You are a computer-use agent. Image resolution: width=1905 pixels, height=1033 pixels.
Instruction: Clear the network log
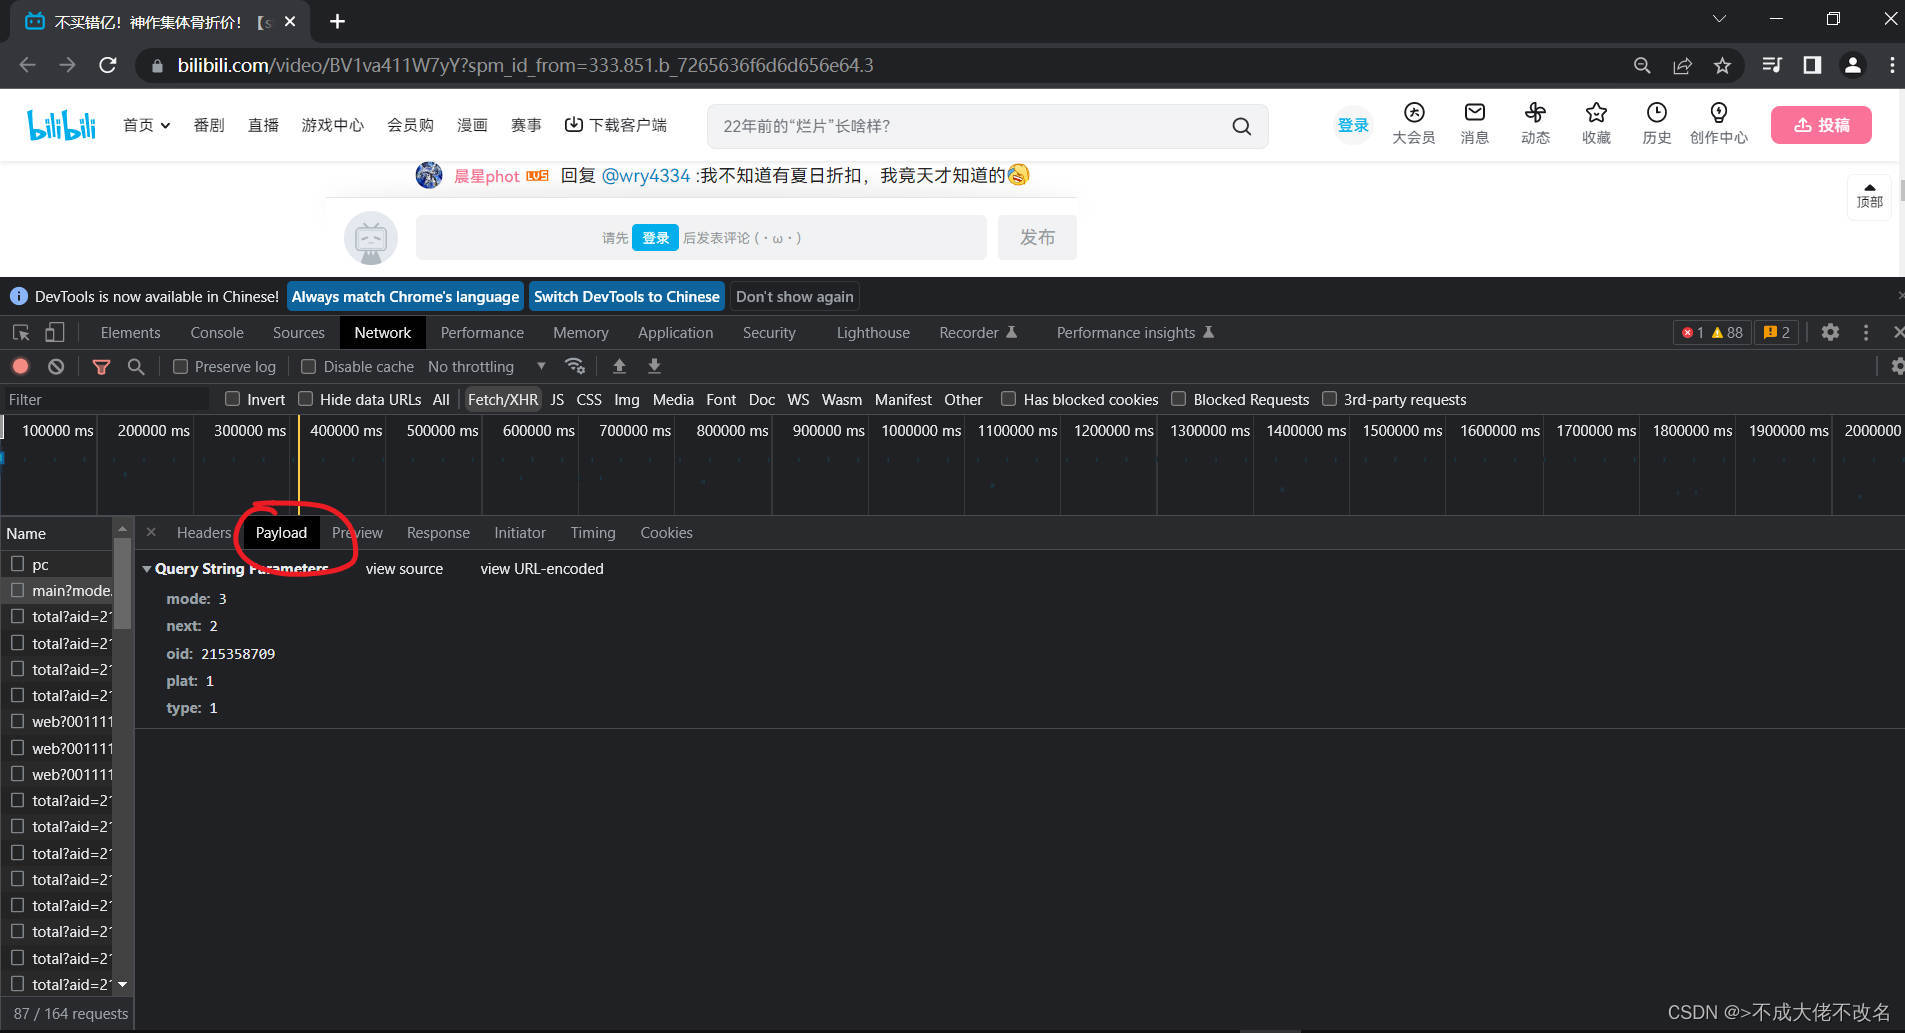56,366
